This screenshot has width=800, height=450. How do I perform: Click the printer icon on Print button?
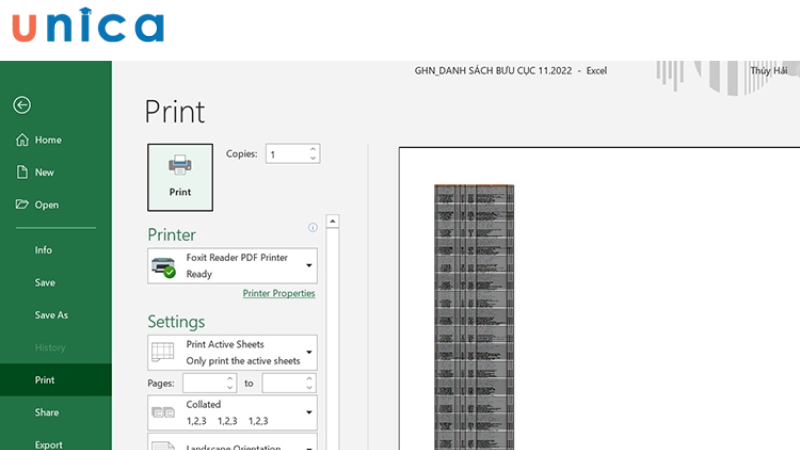click(x=180, y=165)
